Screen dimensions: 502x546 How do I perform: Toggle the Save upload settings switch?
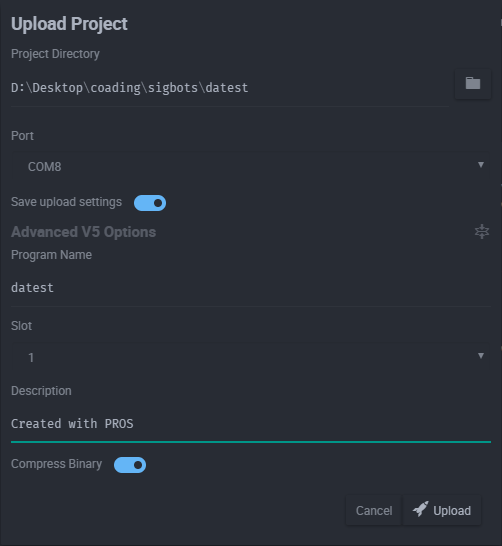(150, 203)
